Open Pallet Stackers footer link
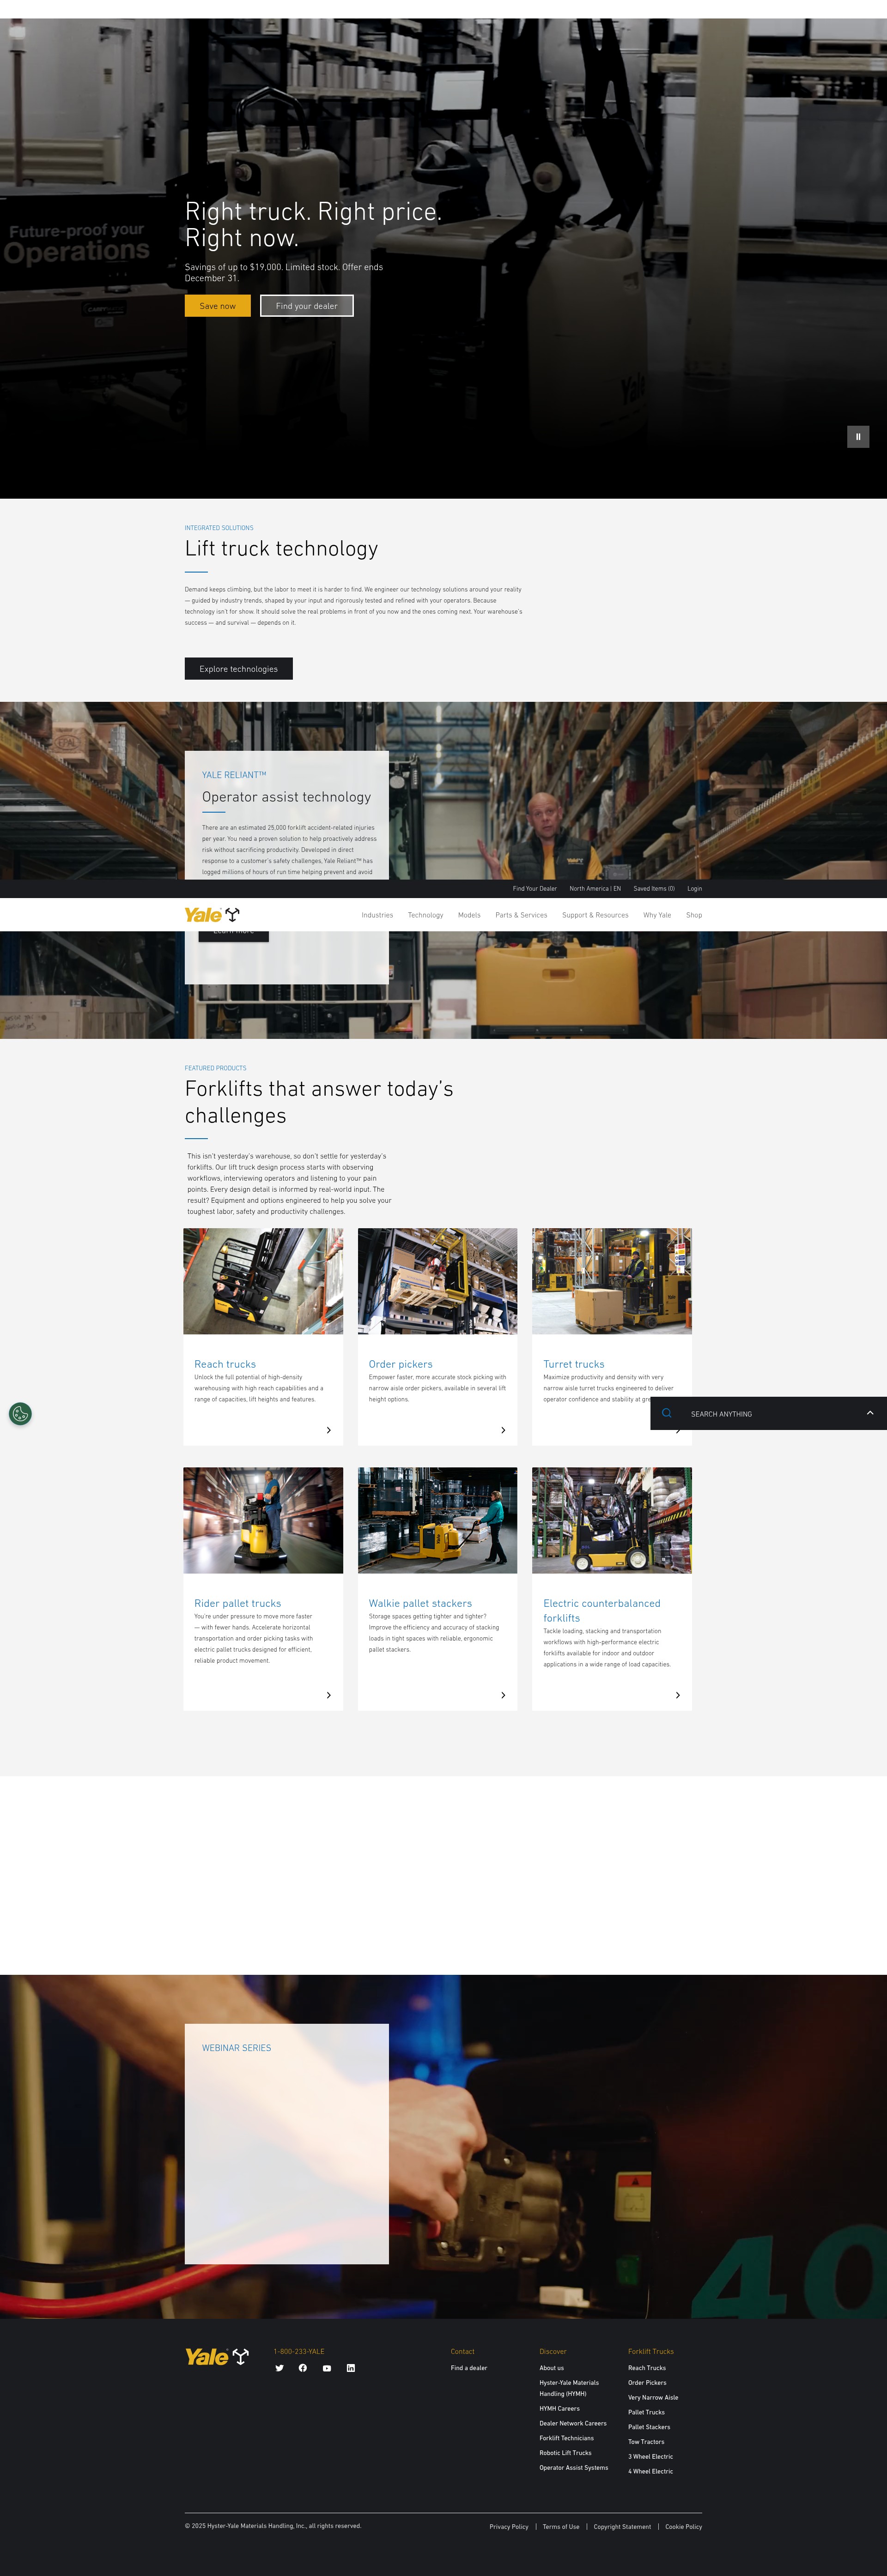This screenshot has width=887, height=2576. pyautogui.click(x=649, y=2427)
